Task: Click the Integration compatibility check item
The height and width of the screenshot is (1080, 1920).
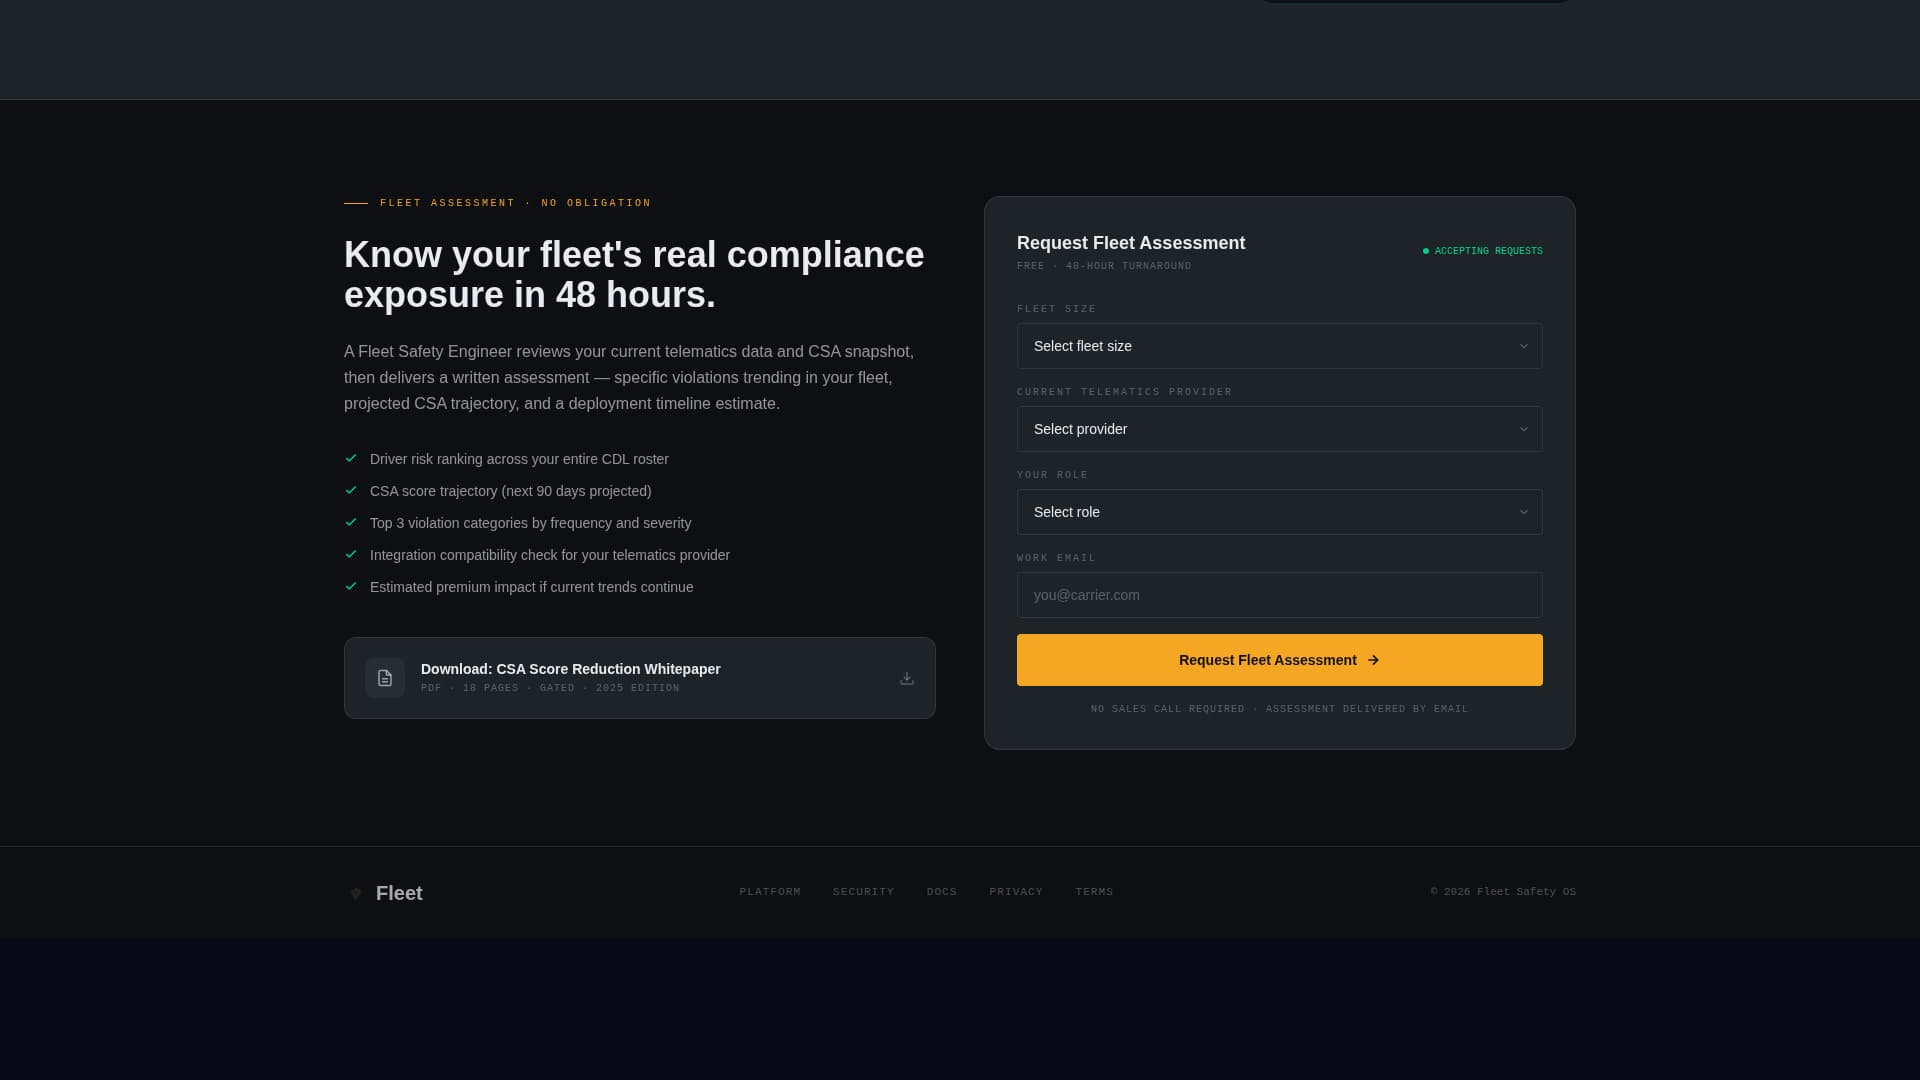Action: (550, 555)
